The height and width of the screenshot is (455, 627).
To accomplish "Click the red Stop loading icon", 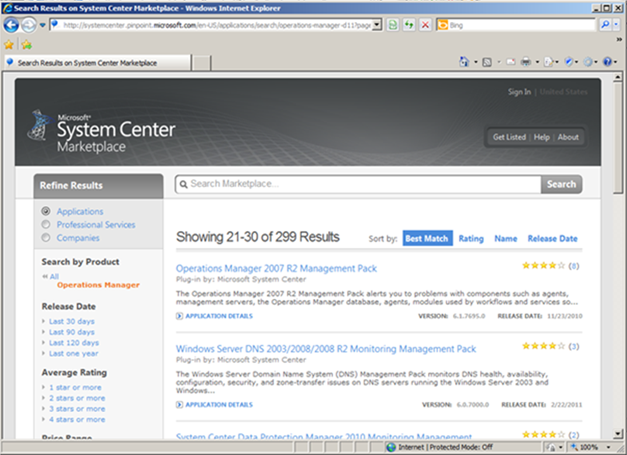I will (x=425, y=25).
